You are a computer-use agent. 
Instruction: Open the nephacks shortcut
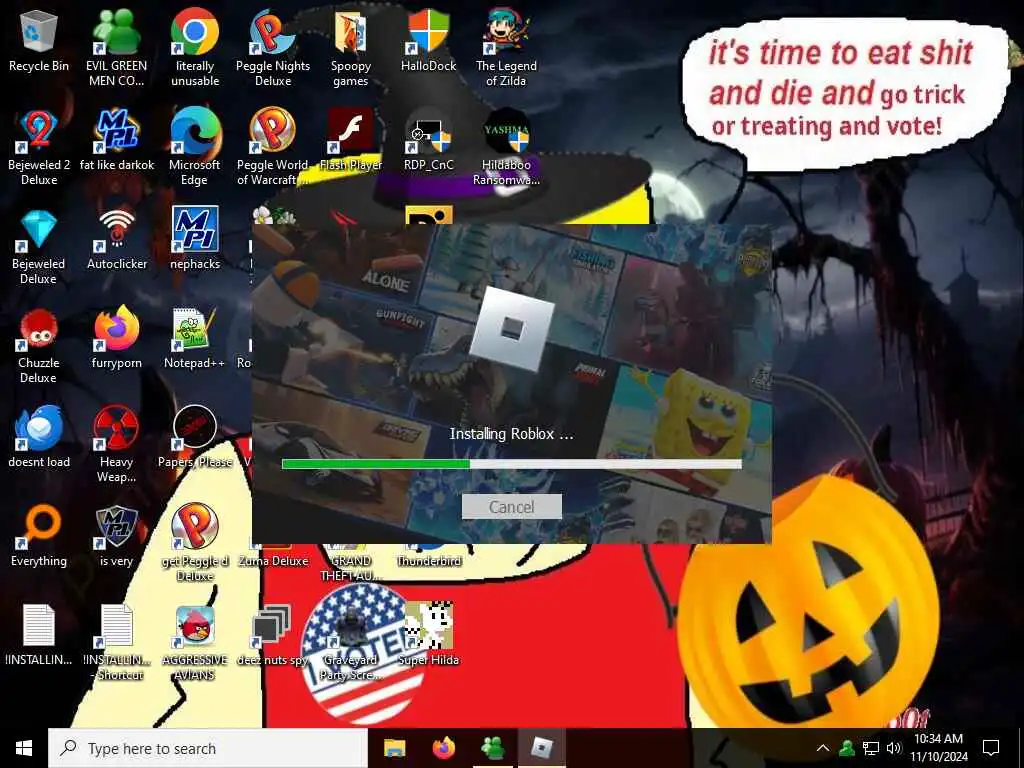pos(195,239)
